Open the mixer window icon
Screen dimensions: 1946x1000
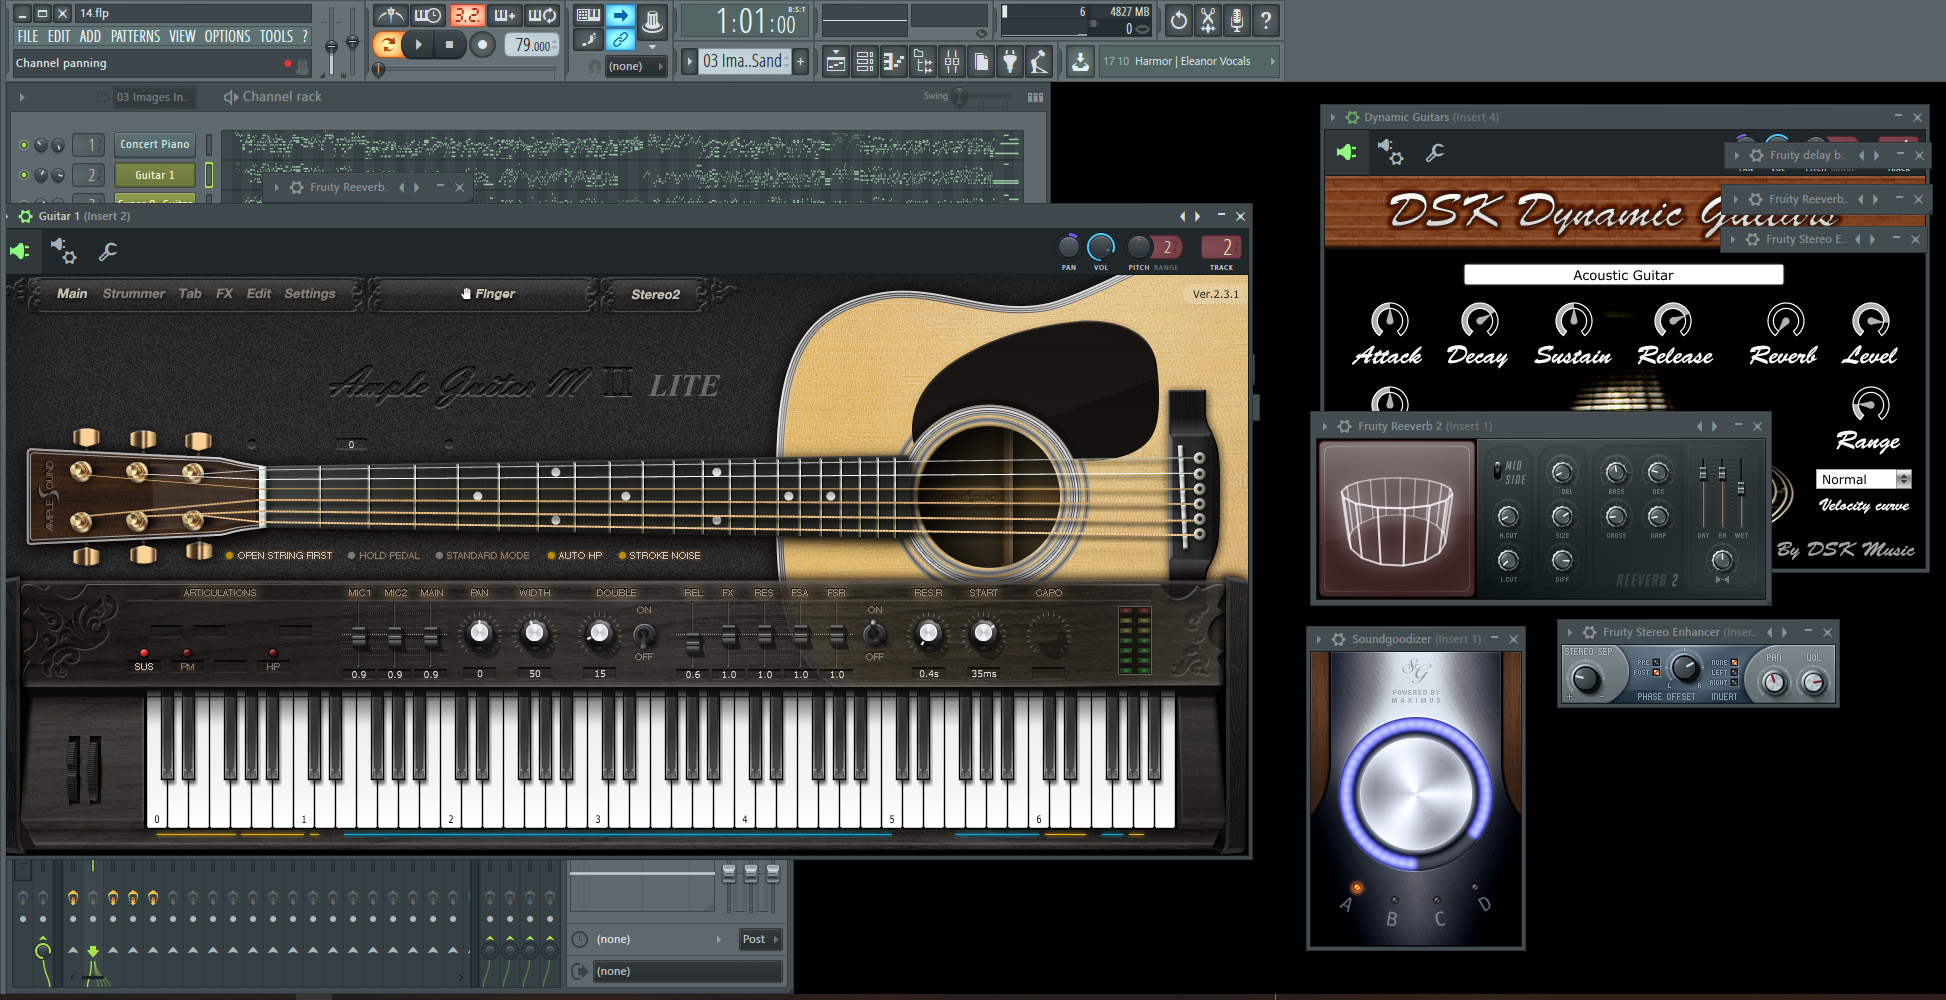952,63
